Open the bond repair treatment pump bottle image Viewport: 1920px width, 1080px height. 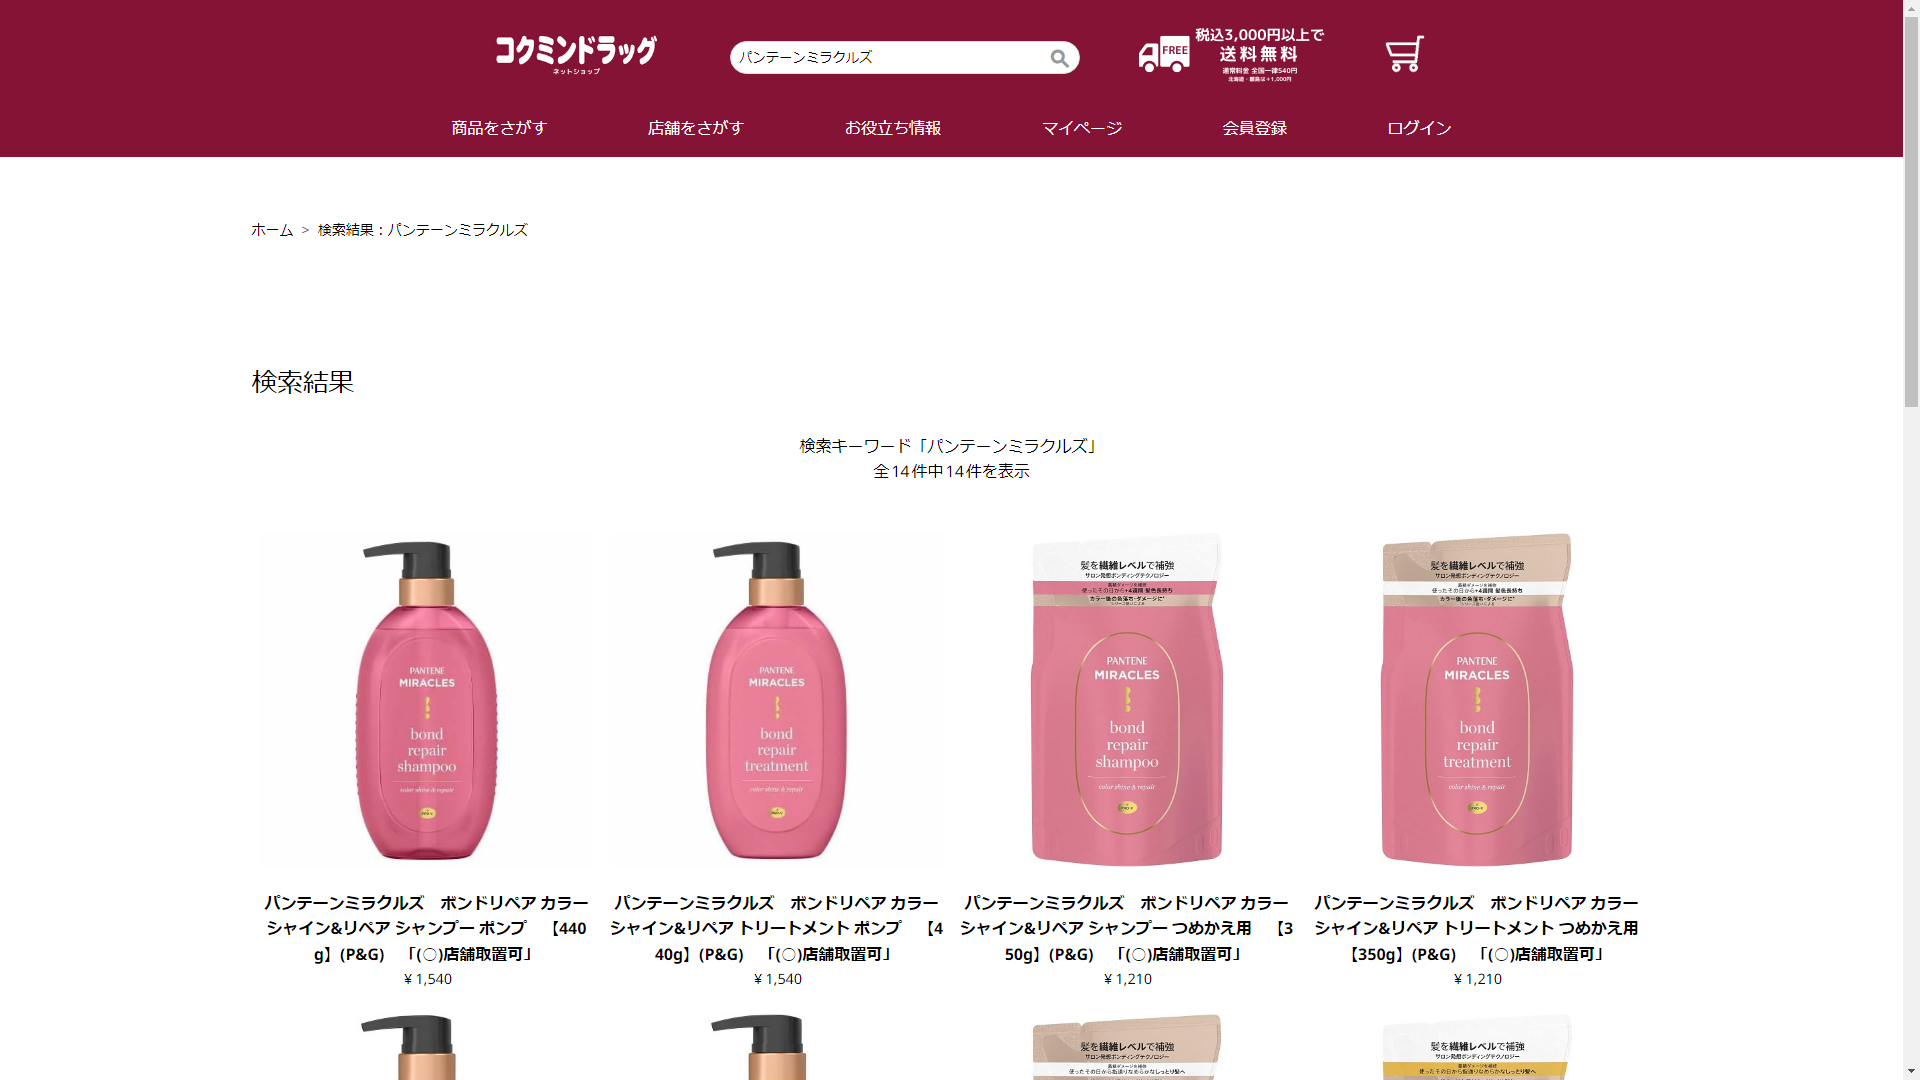(777, 700)
